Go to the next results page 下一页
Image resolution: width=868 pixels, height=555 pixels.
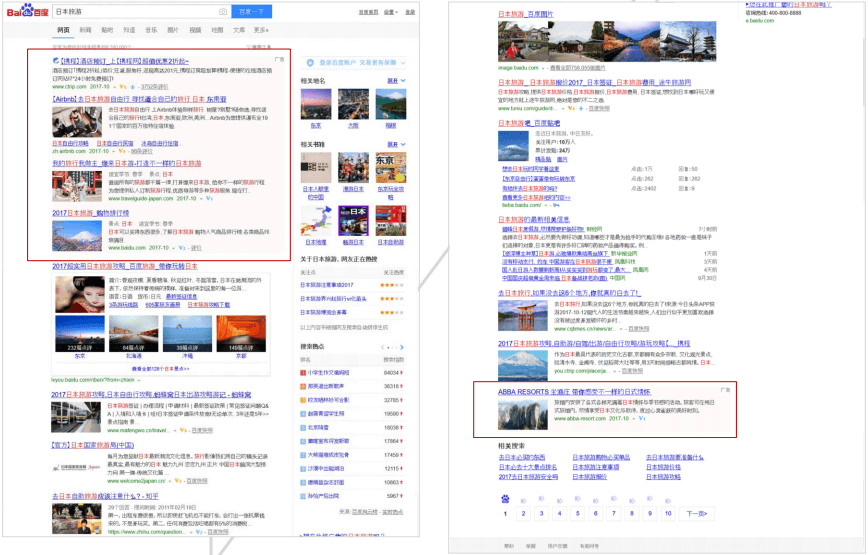point(696,514)
